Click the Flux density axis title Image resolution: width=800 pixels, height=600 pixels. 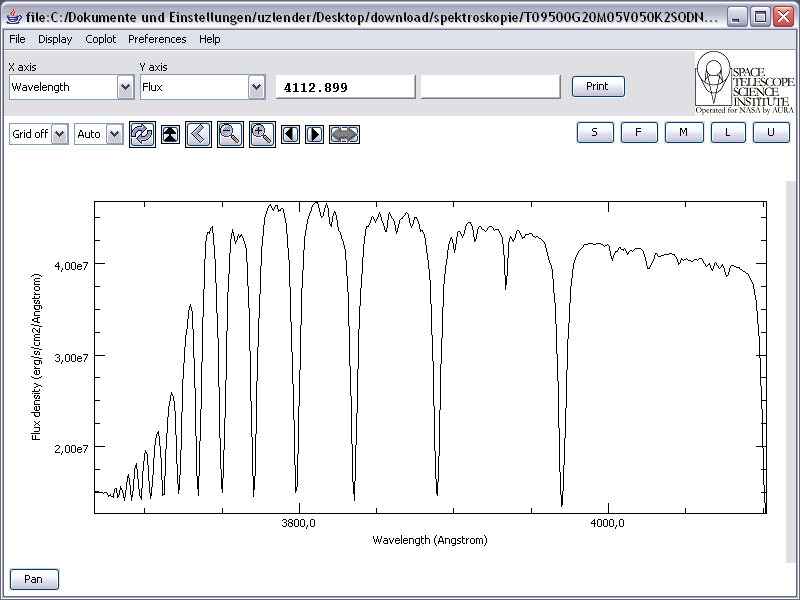pos(36,357)
